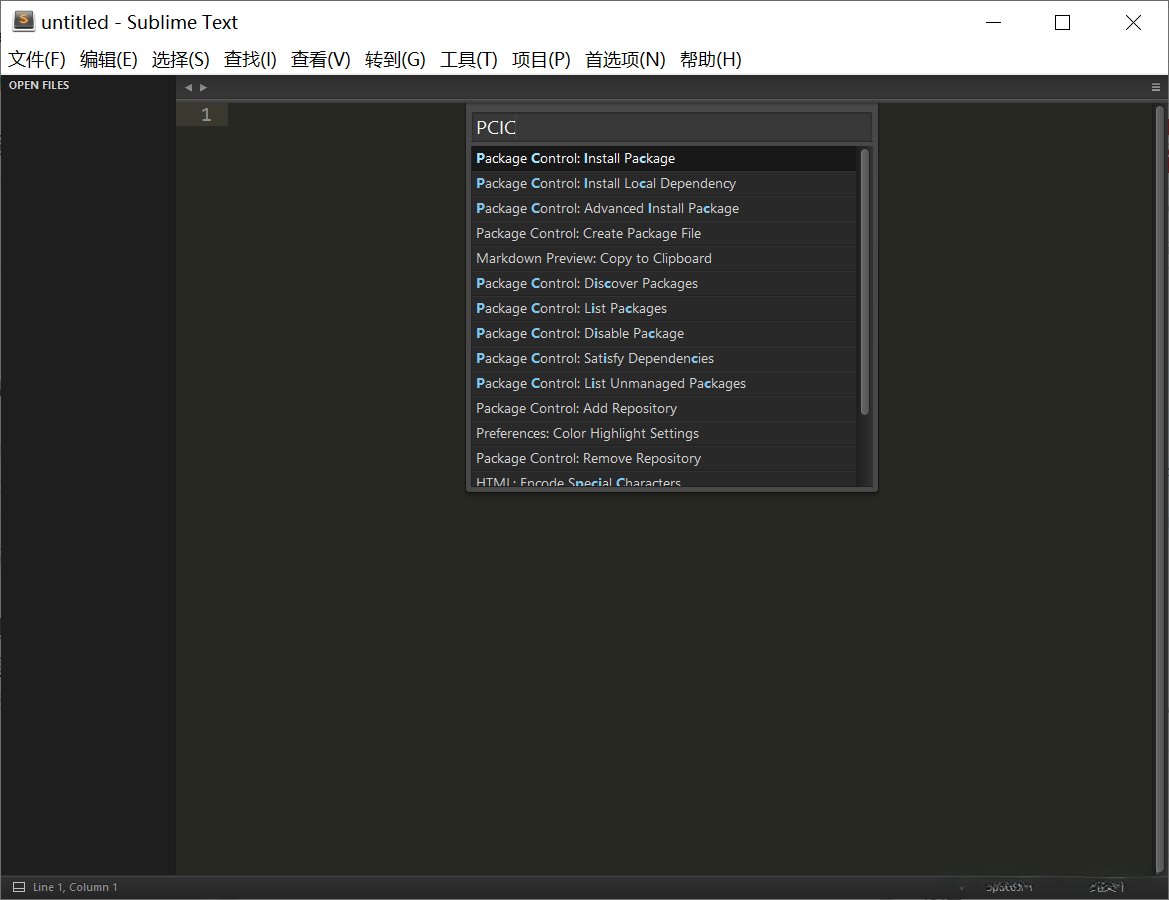The width and height of the screenshot is (1169, 900).
Task: Click line number 1 in the gutter
Action: (x=206, y=115)
